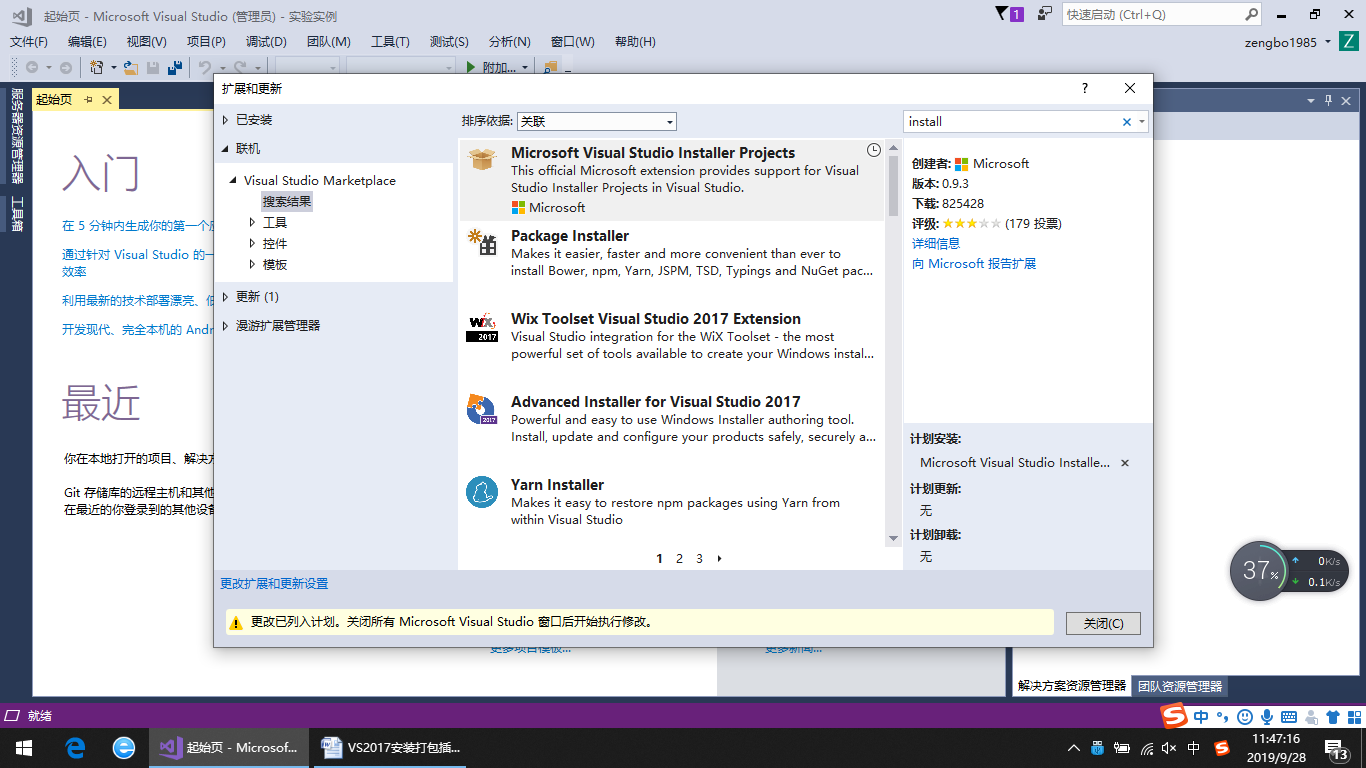Switch to the 解决方案资源管理器 tab
The width and height of the screenshot is (1366, 768).
(1072, 687)
